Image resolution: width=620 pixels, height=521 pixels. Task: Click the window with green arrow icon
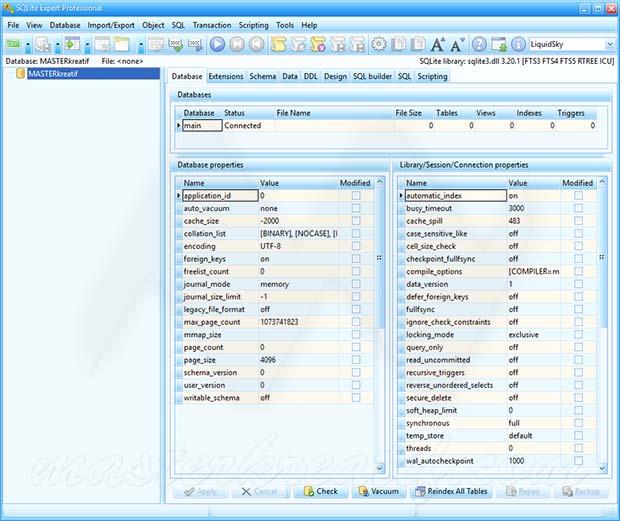pos(499,44)
